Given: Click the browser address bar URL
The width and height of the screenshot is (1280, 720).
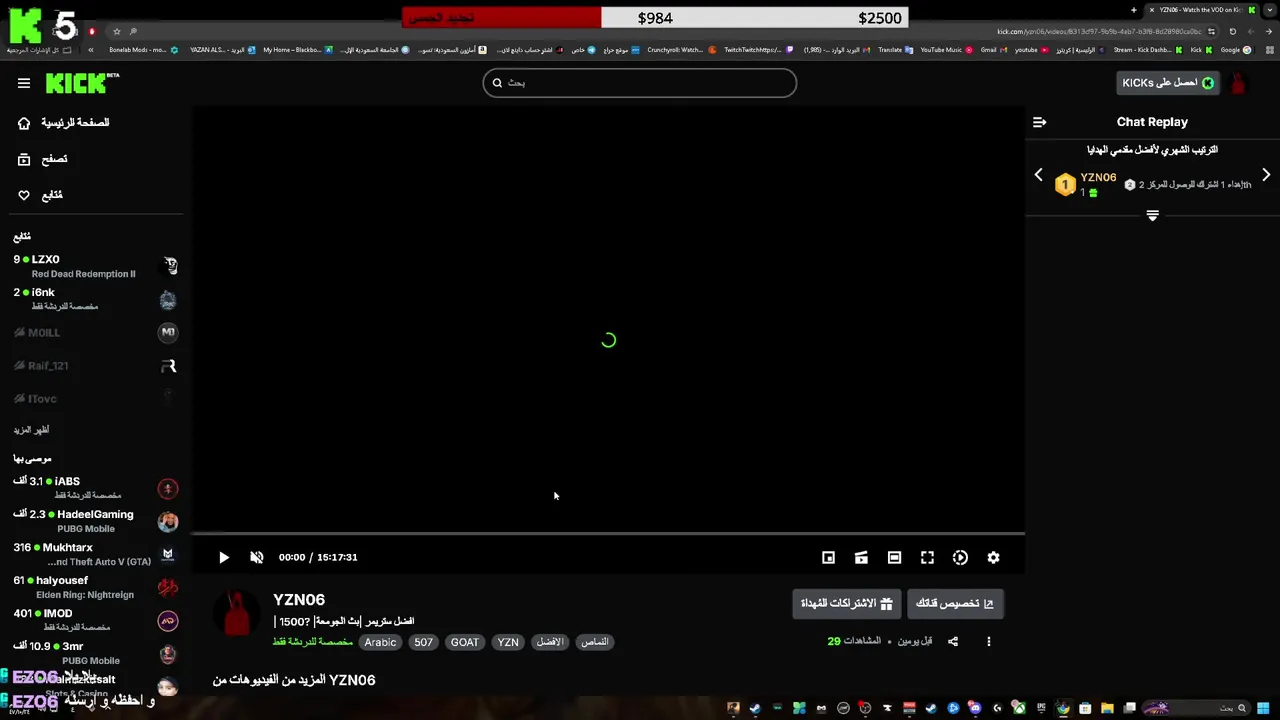Looking at the screenshot, I should [1100, 31].
